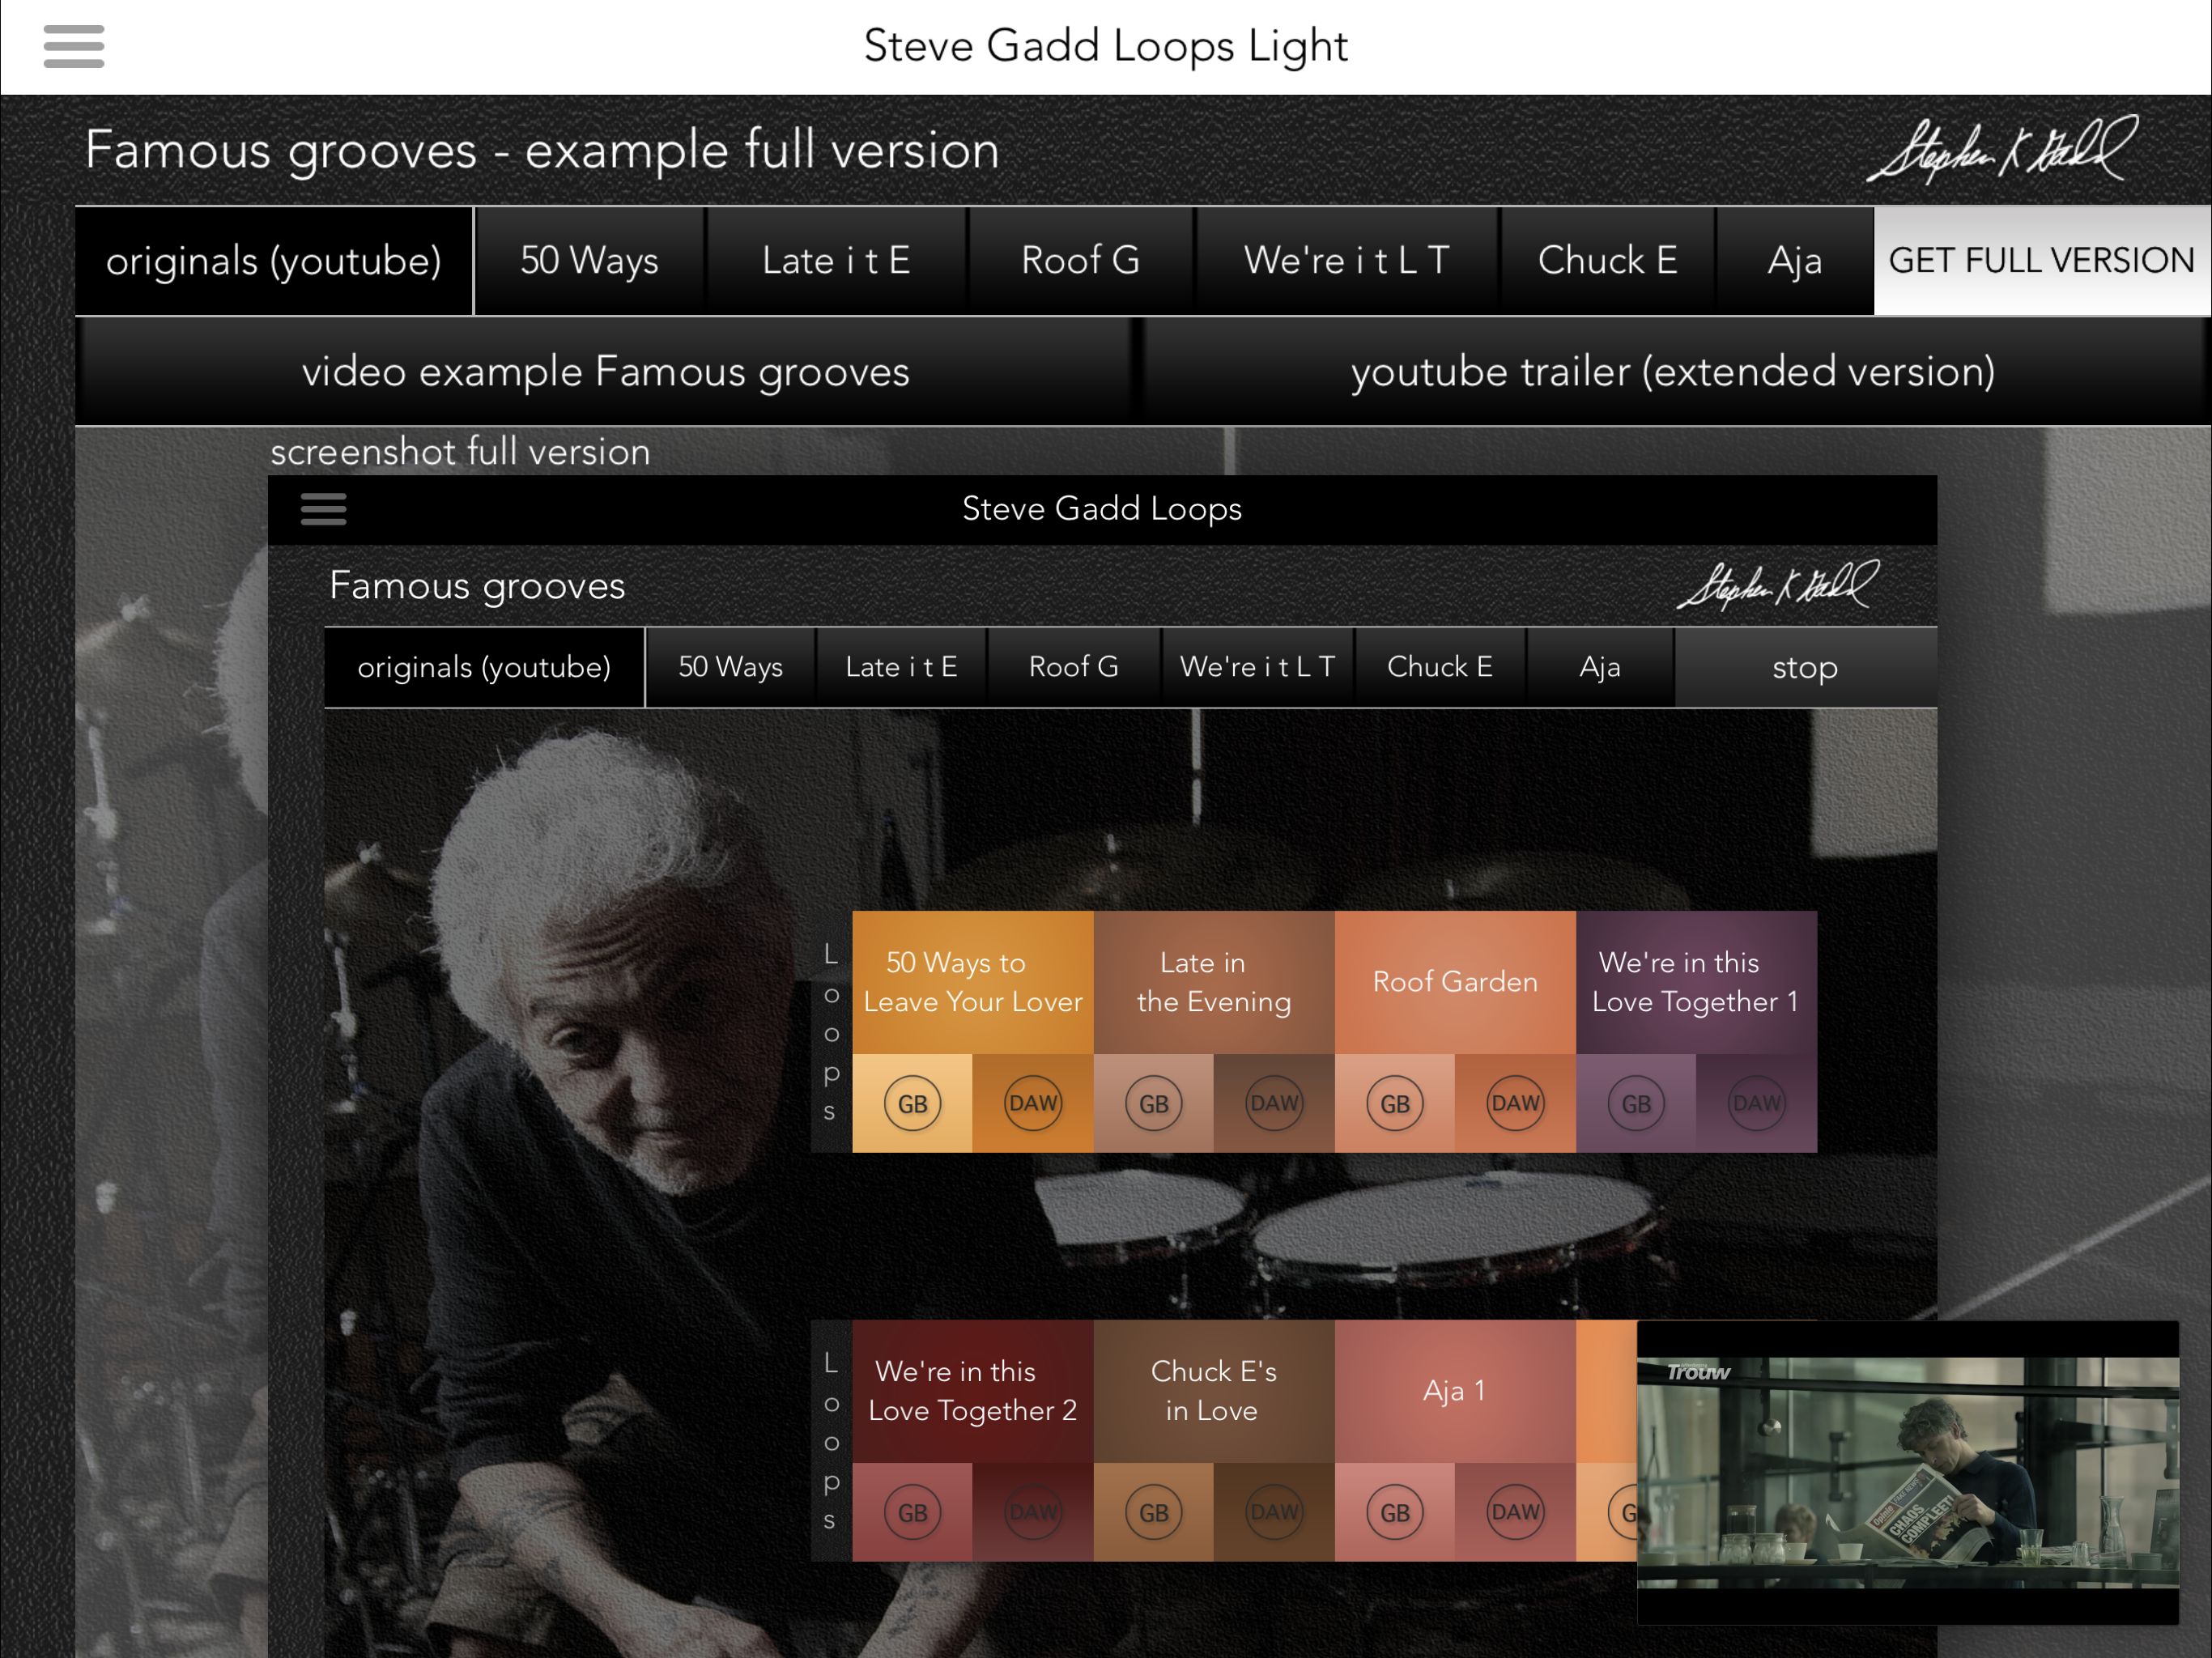
Task: Tap the DAW button under We're in this Love Together 1
Action: [1757, 1104]
